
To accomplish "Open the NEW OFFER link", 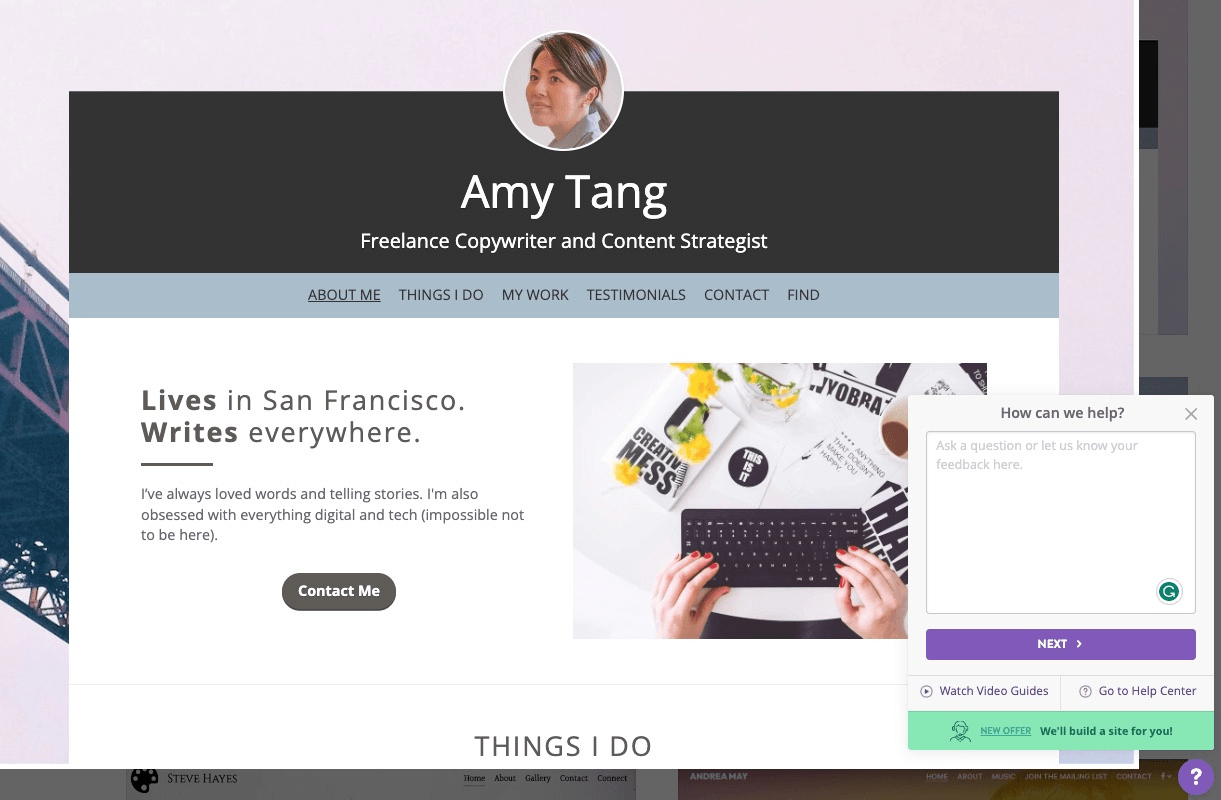I will pyautogui.click(x=1006, y=731).
